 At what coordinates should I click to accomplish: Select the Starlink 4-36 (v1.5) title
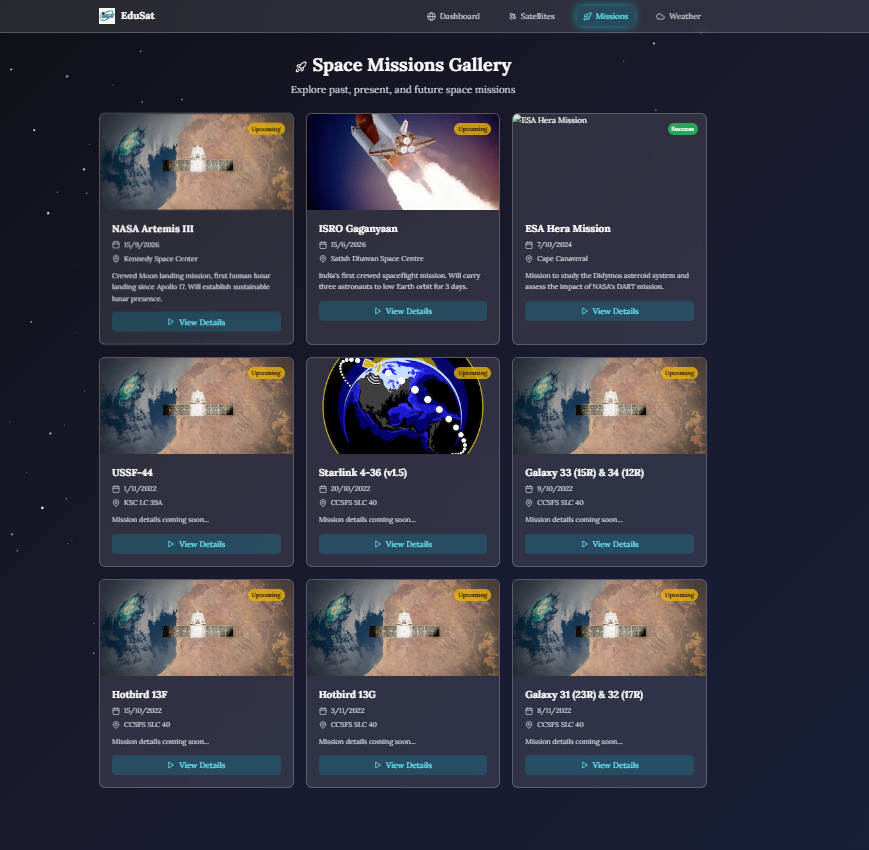click(x=362, y=473)
